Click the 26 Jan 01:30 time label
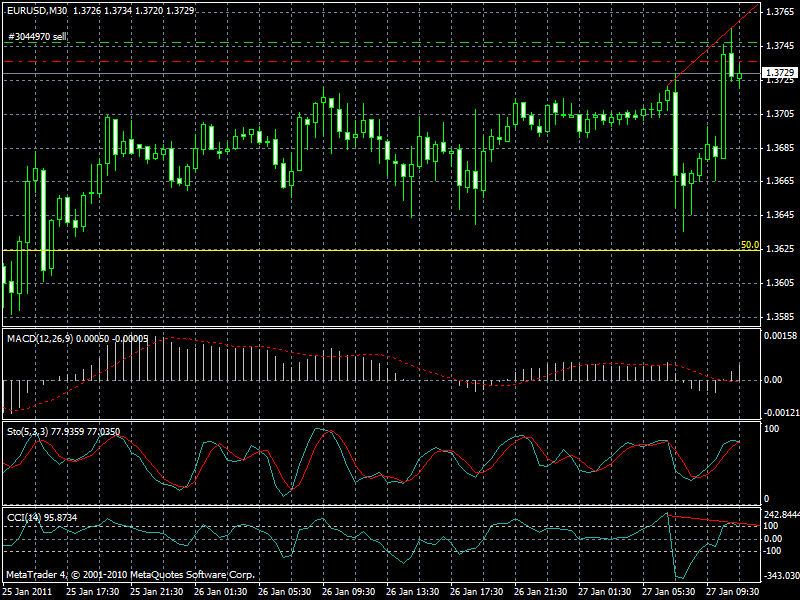This screenshot has width=800, height=600. [220, 591]
